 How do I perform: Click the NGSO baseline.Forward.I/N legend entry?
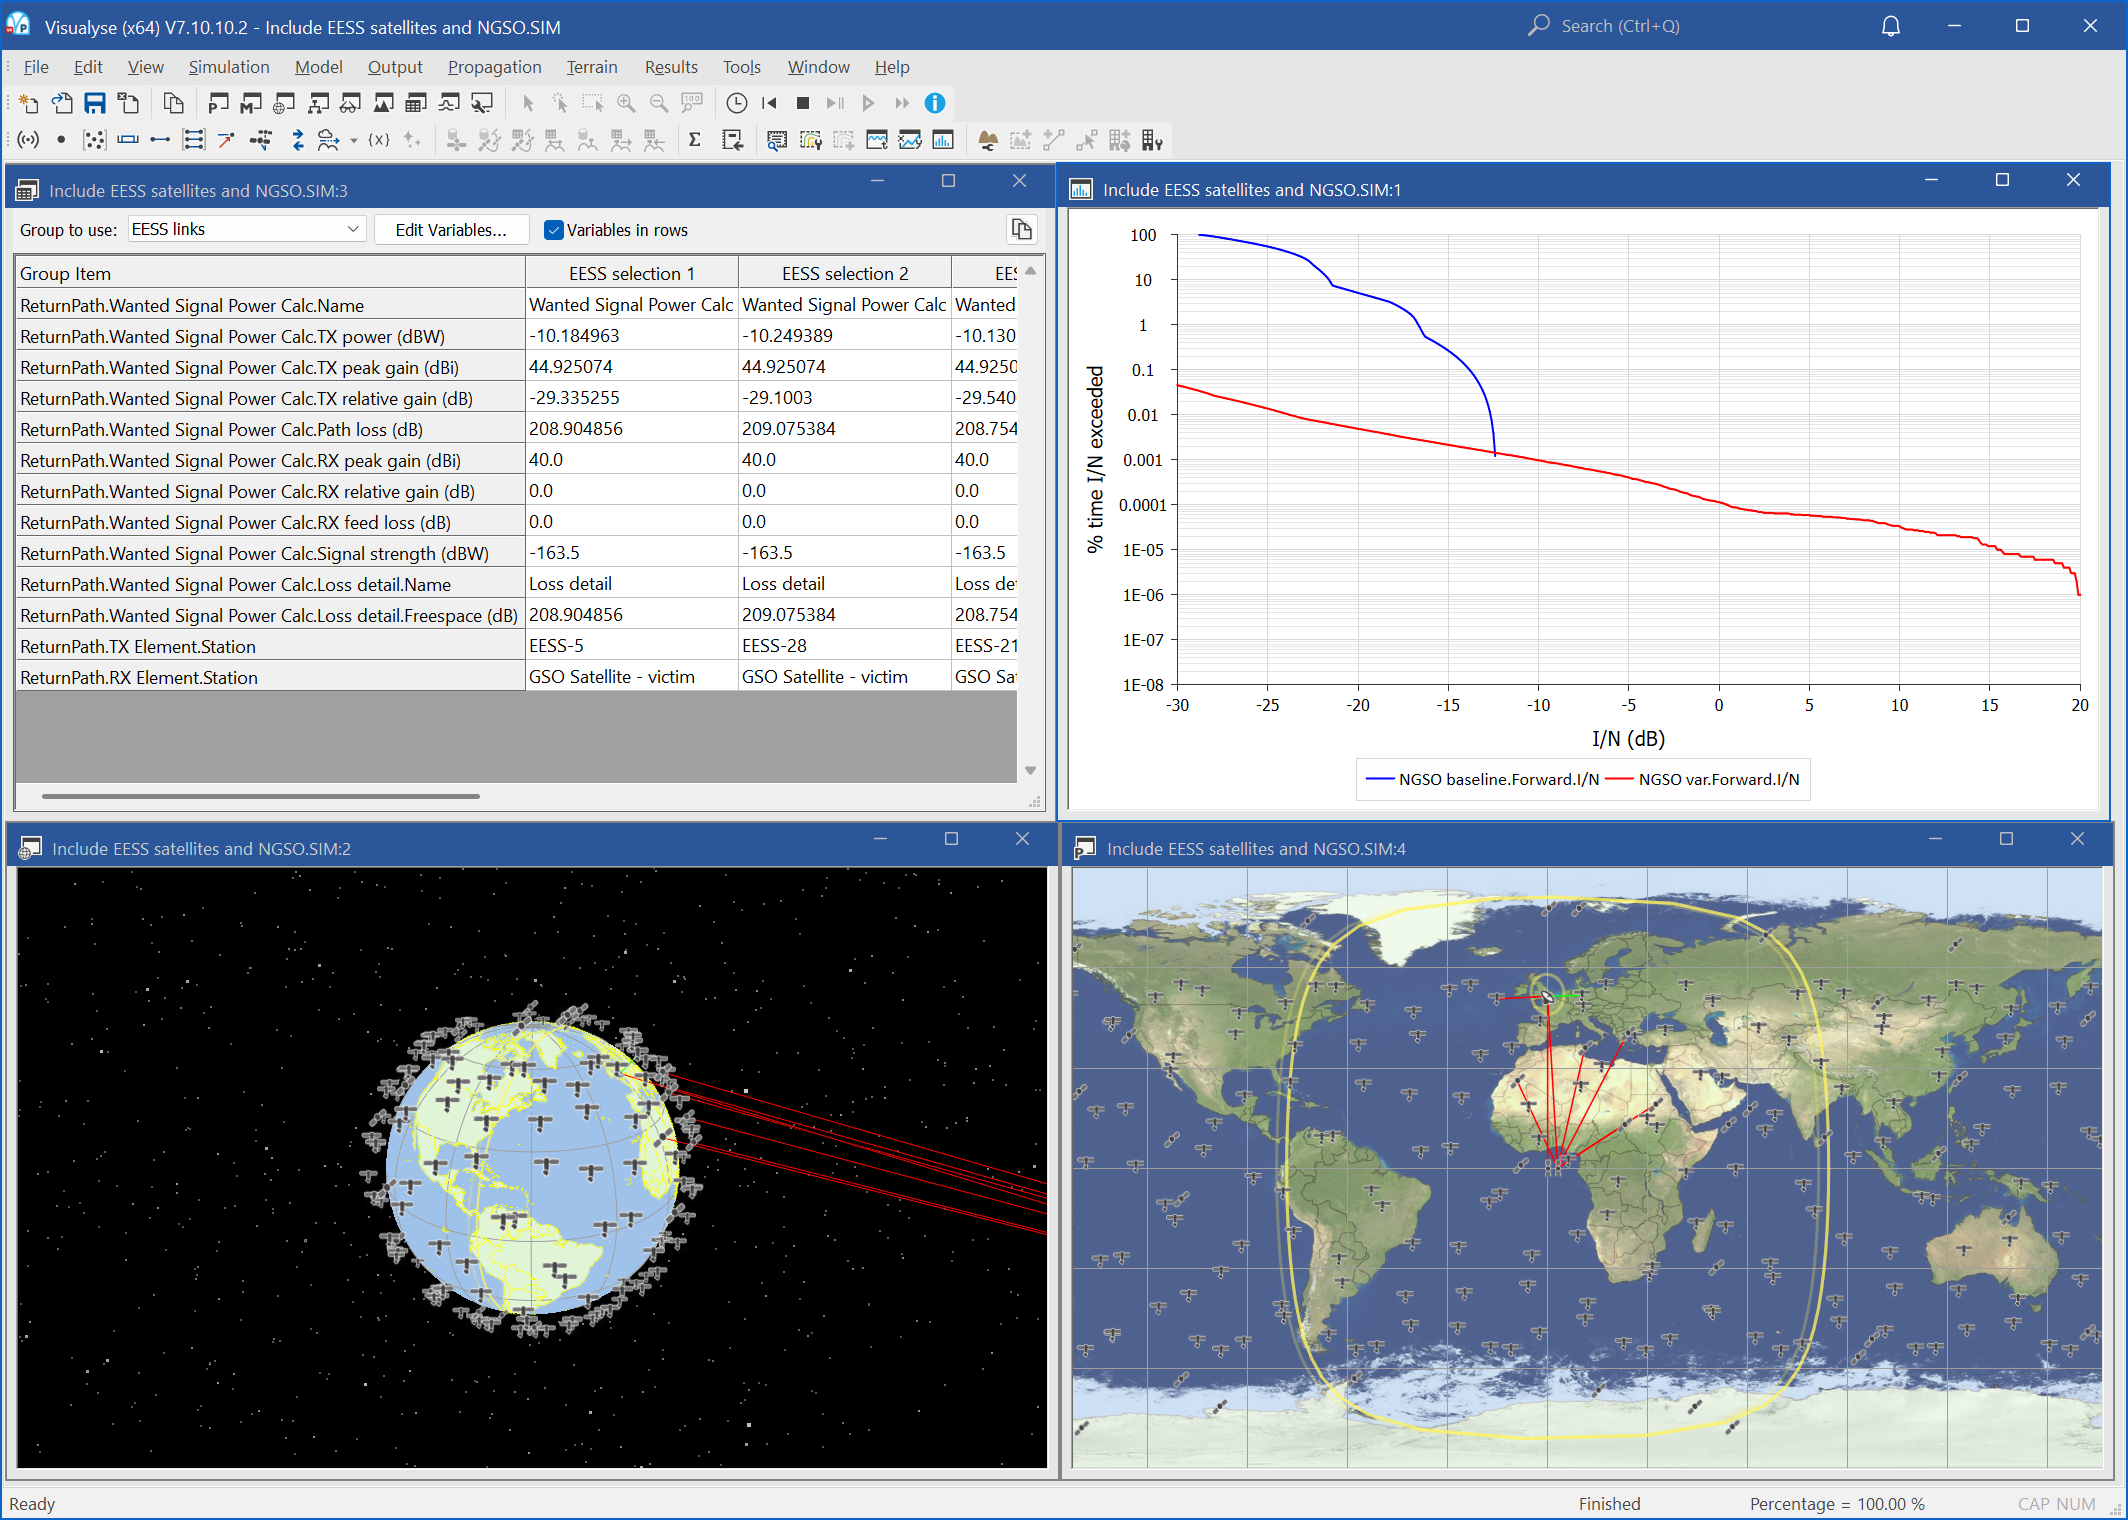[x=1482, y=779]
